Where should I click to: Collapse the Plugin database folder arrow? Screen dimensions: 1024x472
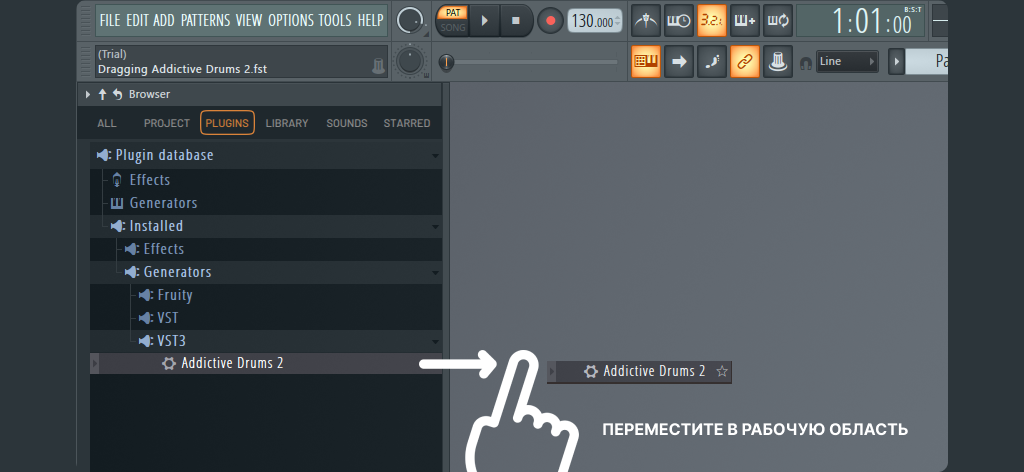point(435,156)
